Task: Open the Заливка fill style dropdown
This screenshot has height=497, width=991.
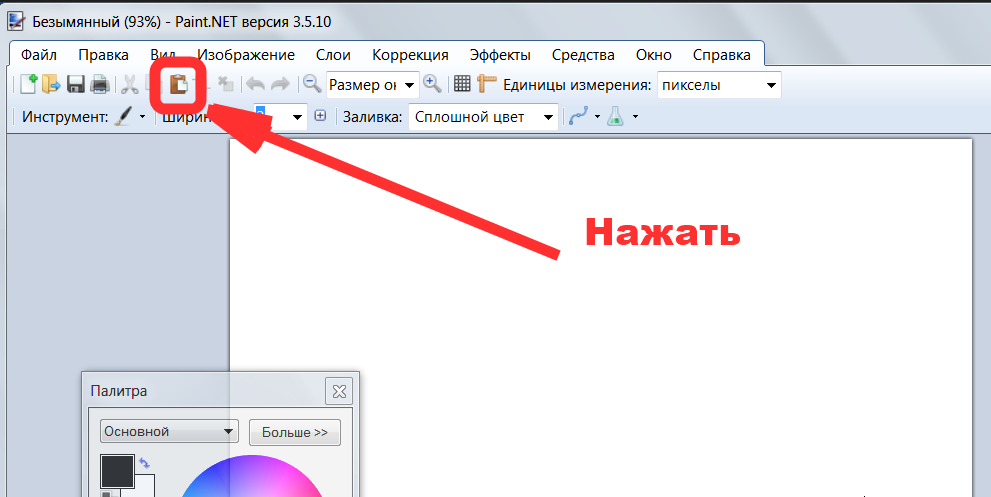Action: pos(483,117)
